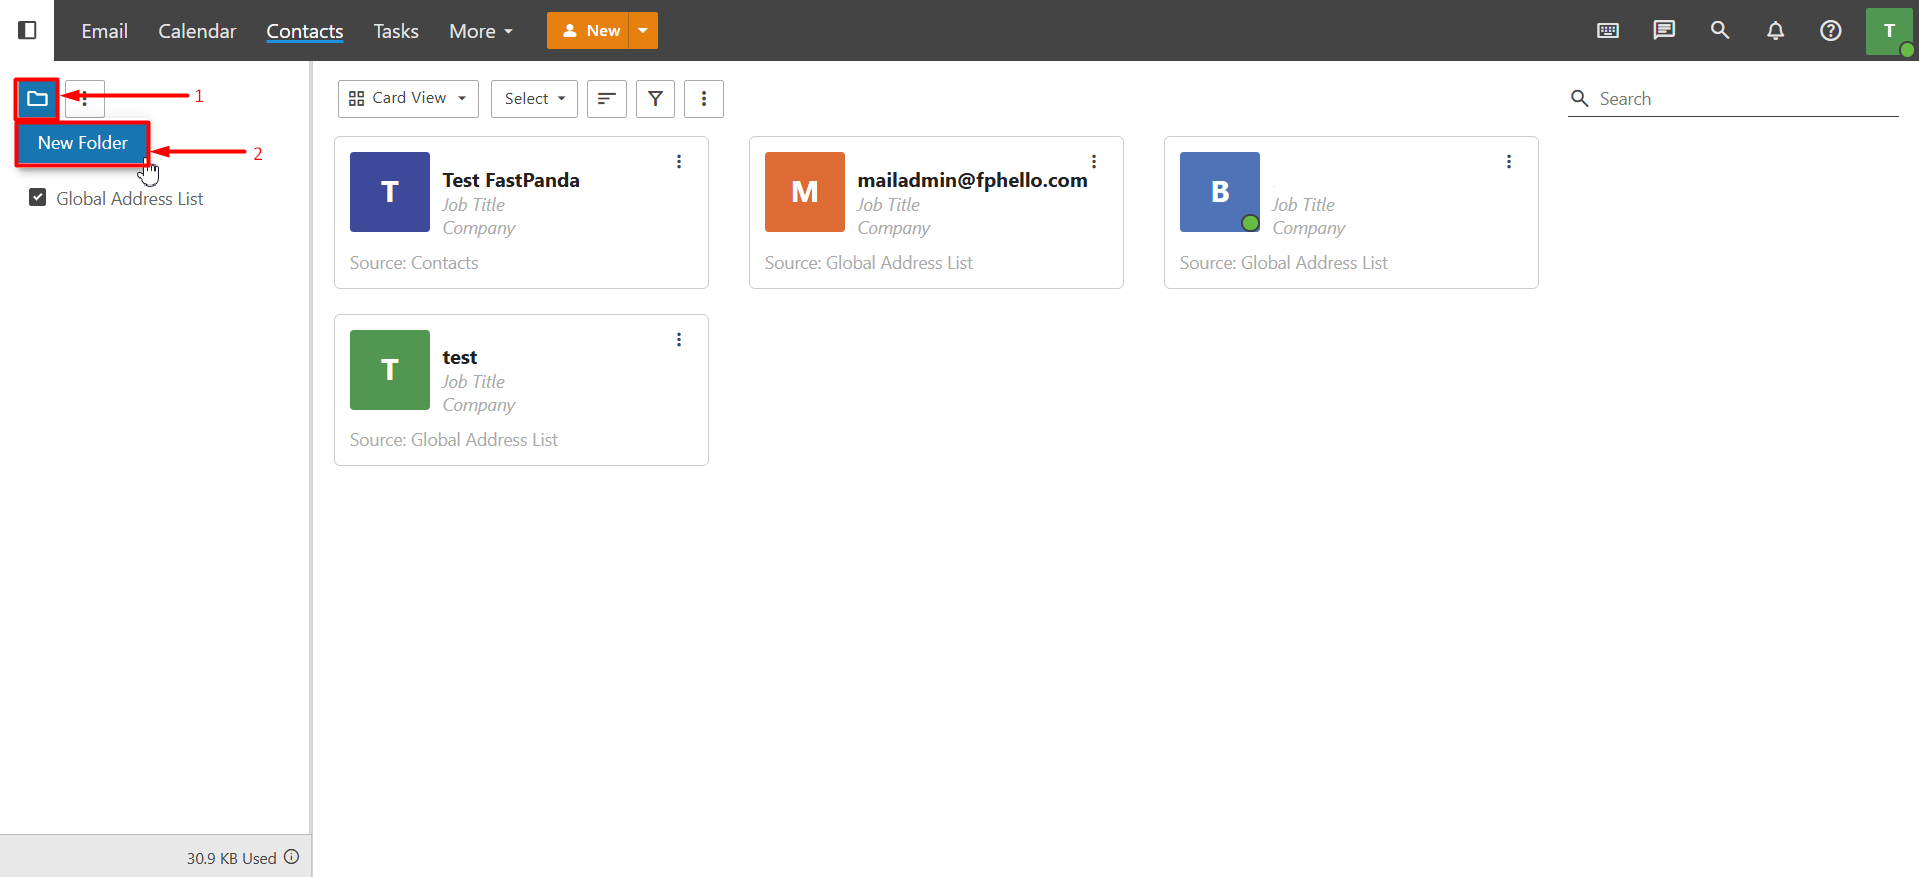1919x877 pixels.
Task: Expand the Card View dropdown
Action: pos(408,98)
